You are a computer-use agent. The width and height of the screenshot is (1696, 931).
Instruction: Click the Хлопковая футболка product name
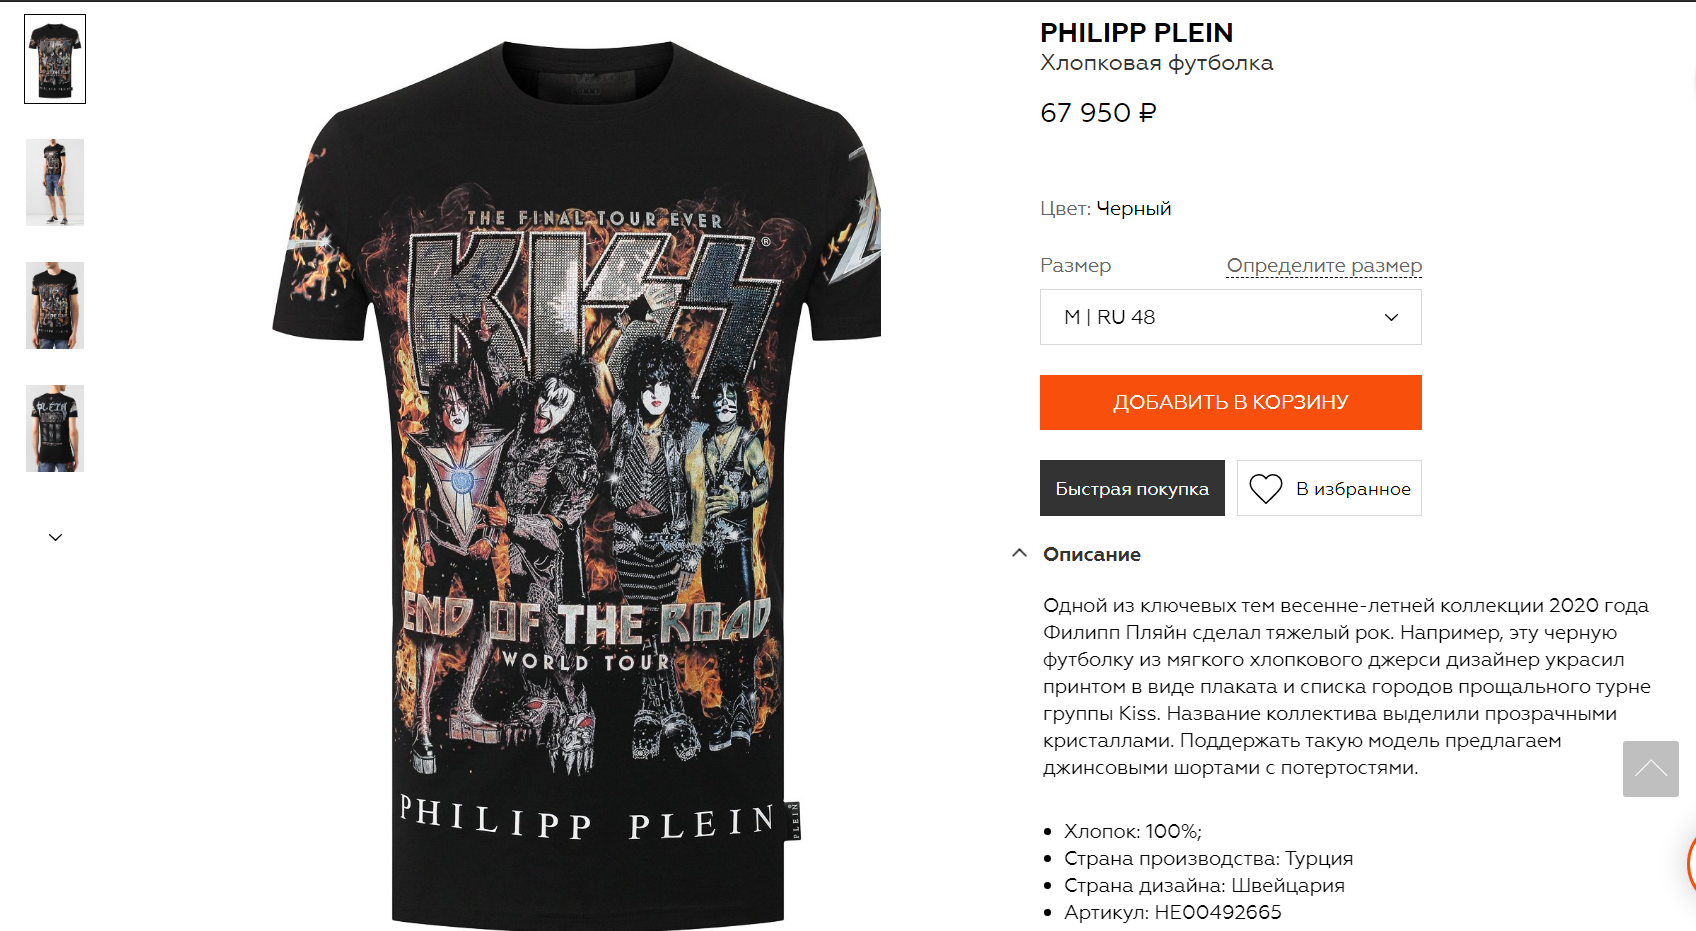(x=1156, y=63)
